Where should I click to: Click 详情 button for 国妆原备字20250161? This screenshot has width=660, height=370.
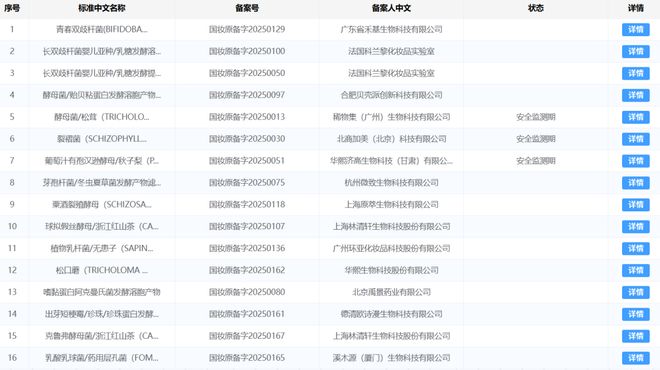[635, 314]
